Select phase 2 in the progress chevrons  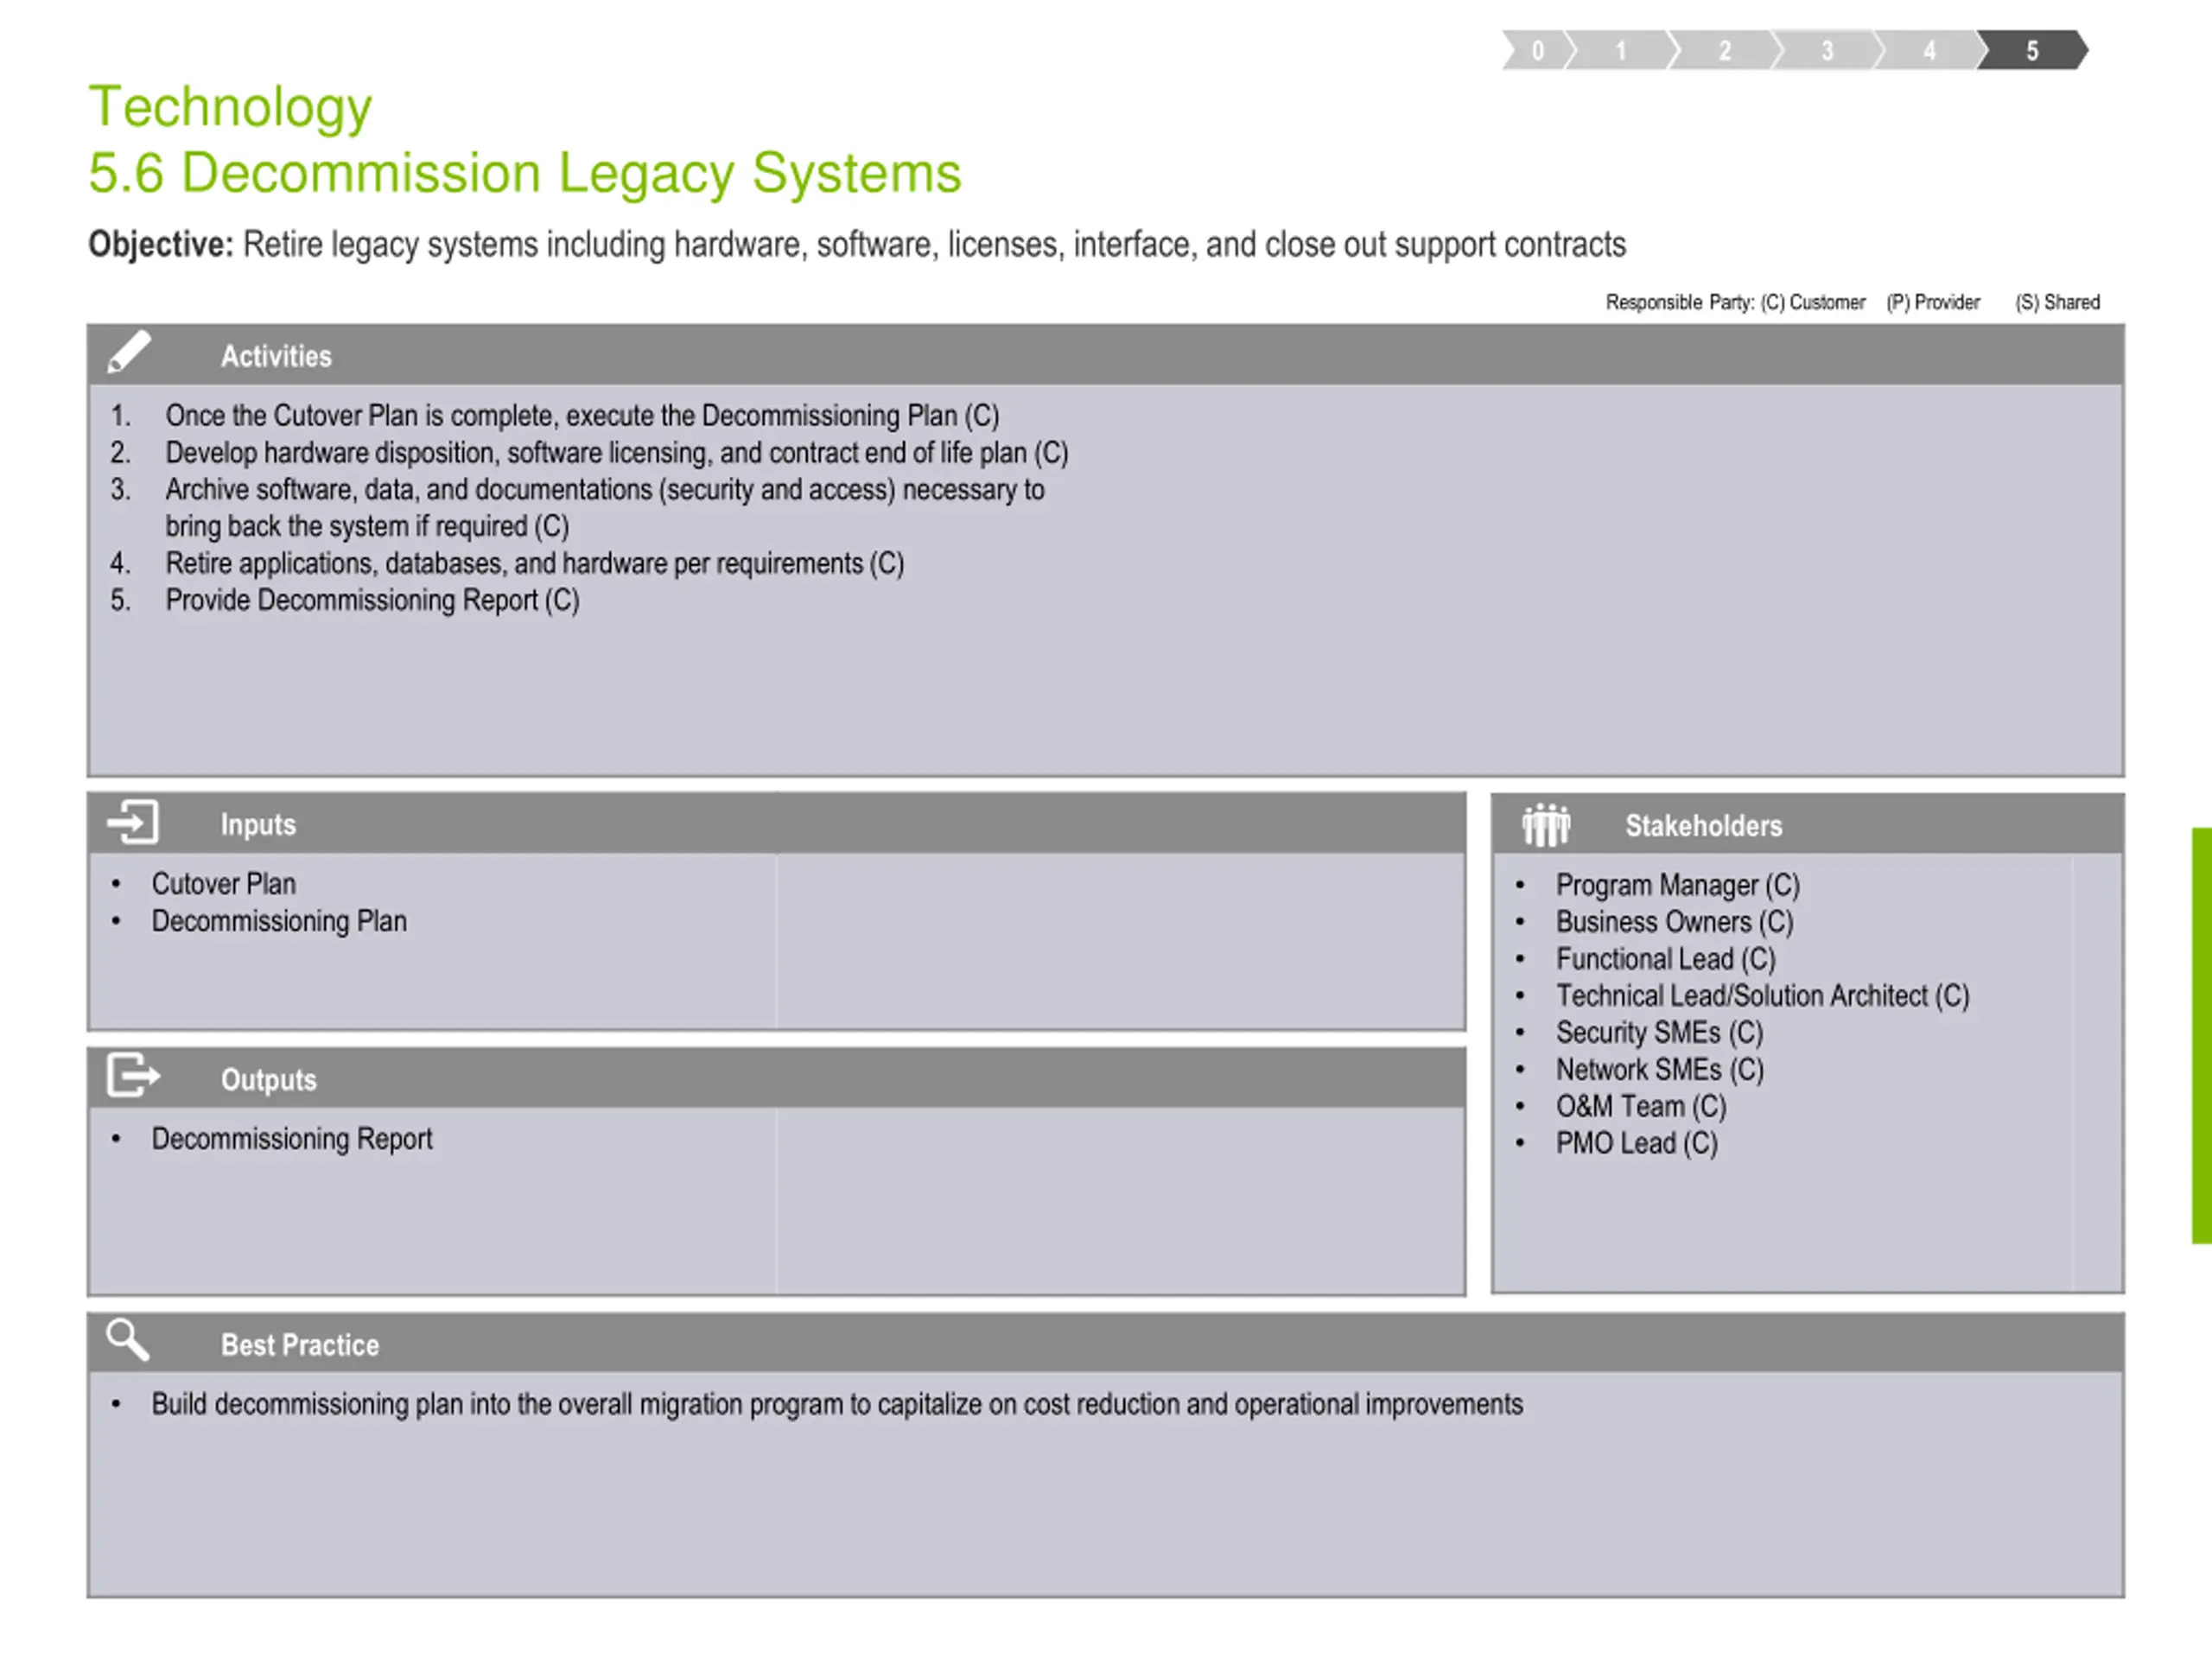1725,50
